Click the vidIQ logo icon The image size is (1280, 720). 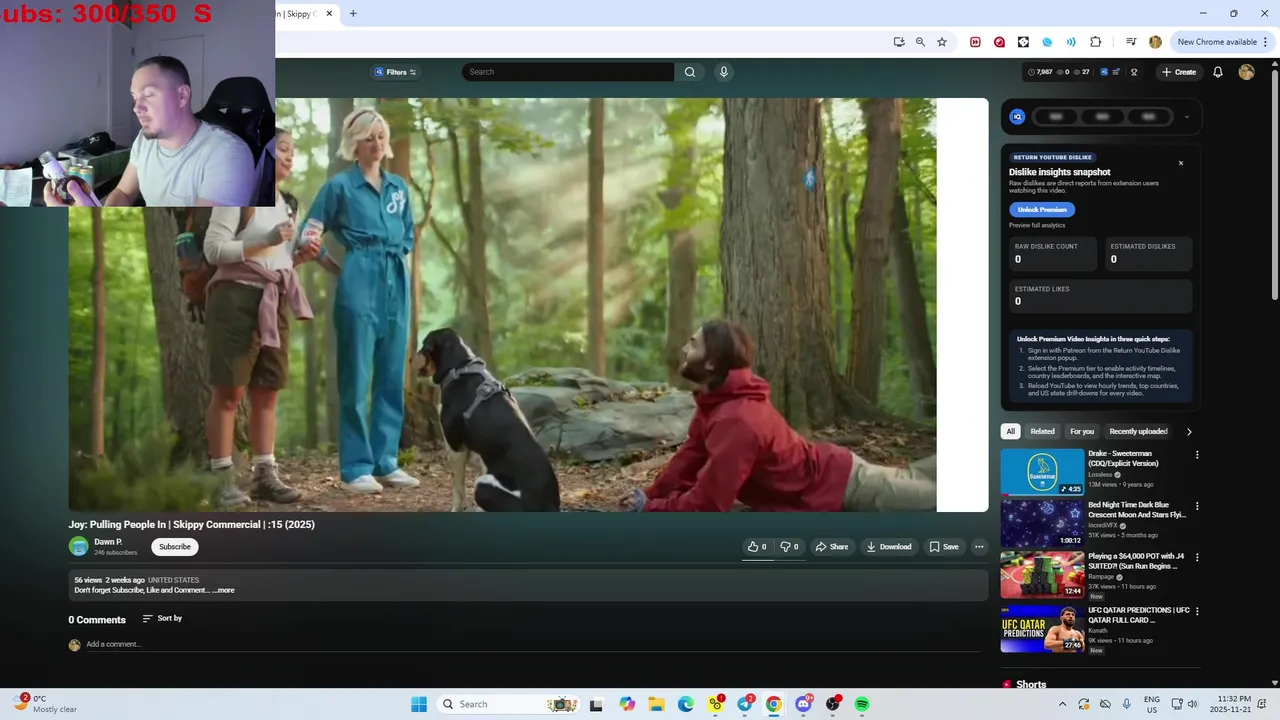(x=1017, y=117)
